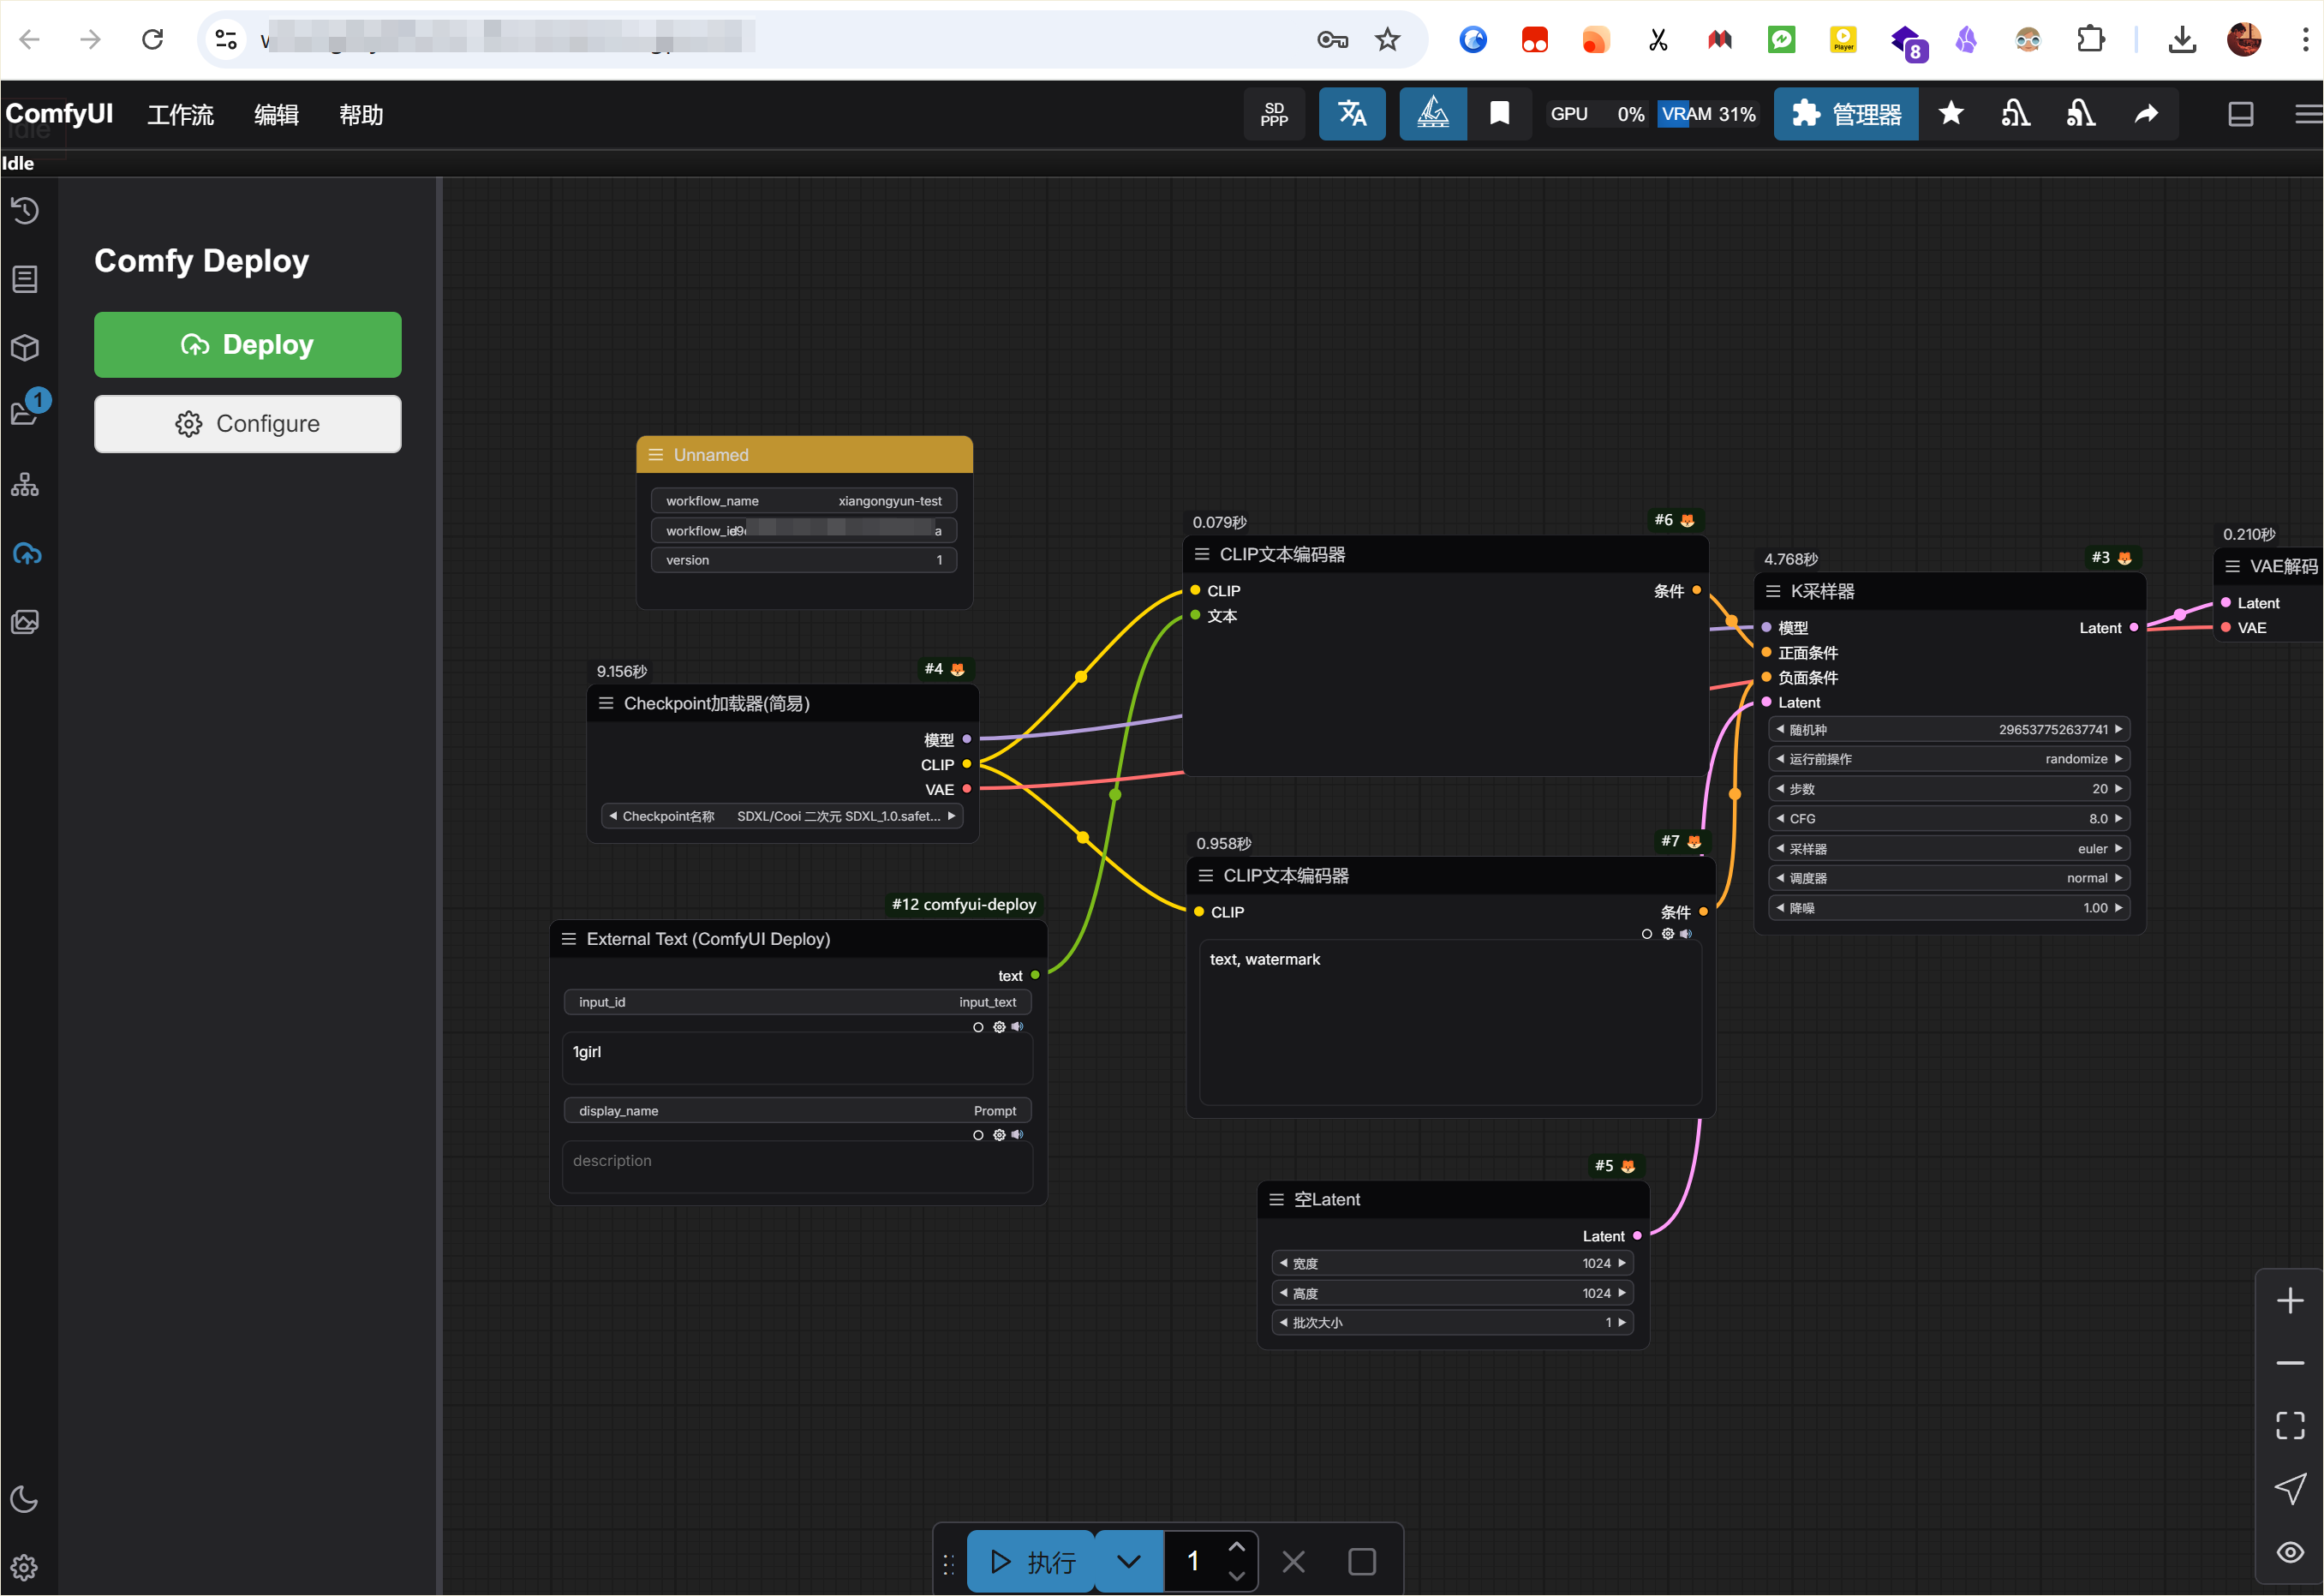Open the 采样器 euler dropdown
This screenshot has height=1596, width=2324.
(1949, 849)
